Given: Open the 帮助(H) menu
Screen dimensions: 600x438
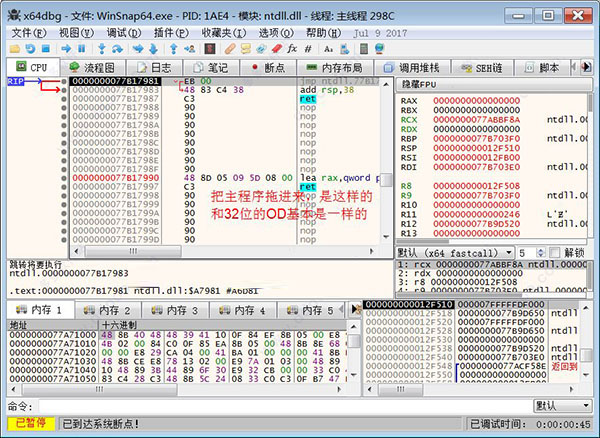Looking at the screenshot, I should coord(323,33).
